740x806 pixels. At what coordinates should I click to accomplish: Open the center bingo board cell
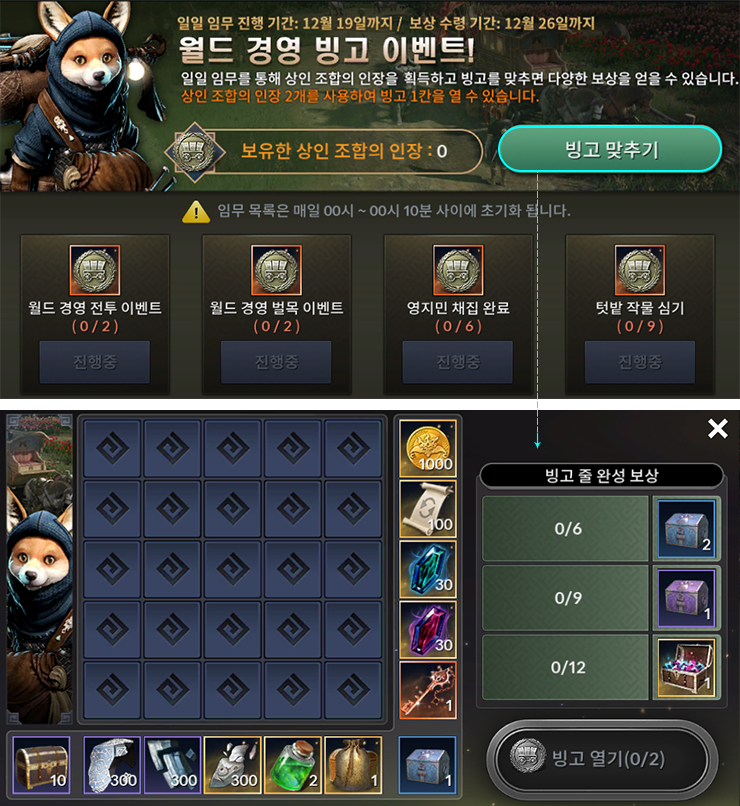(233, 569)
